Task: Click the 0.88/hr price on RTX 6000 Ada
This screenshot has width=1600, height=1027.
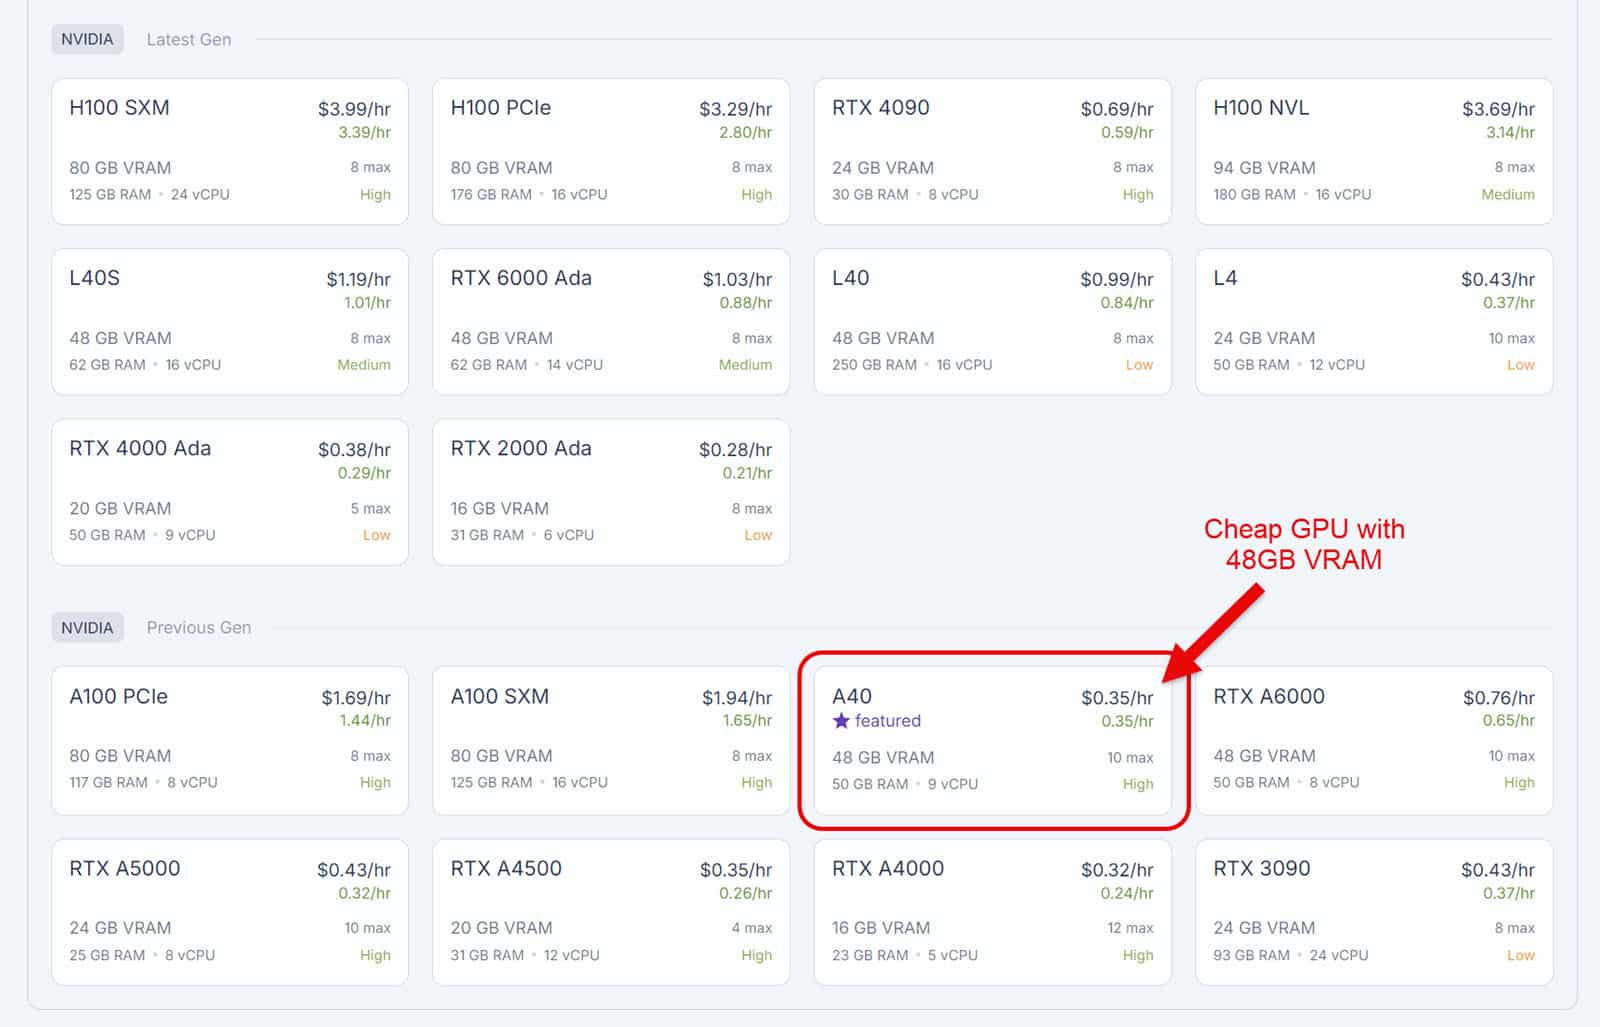Action: coord(746,302)
